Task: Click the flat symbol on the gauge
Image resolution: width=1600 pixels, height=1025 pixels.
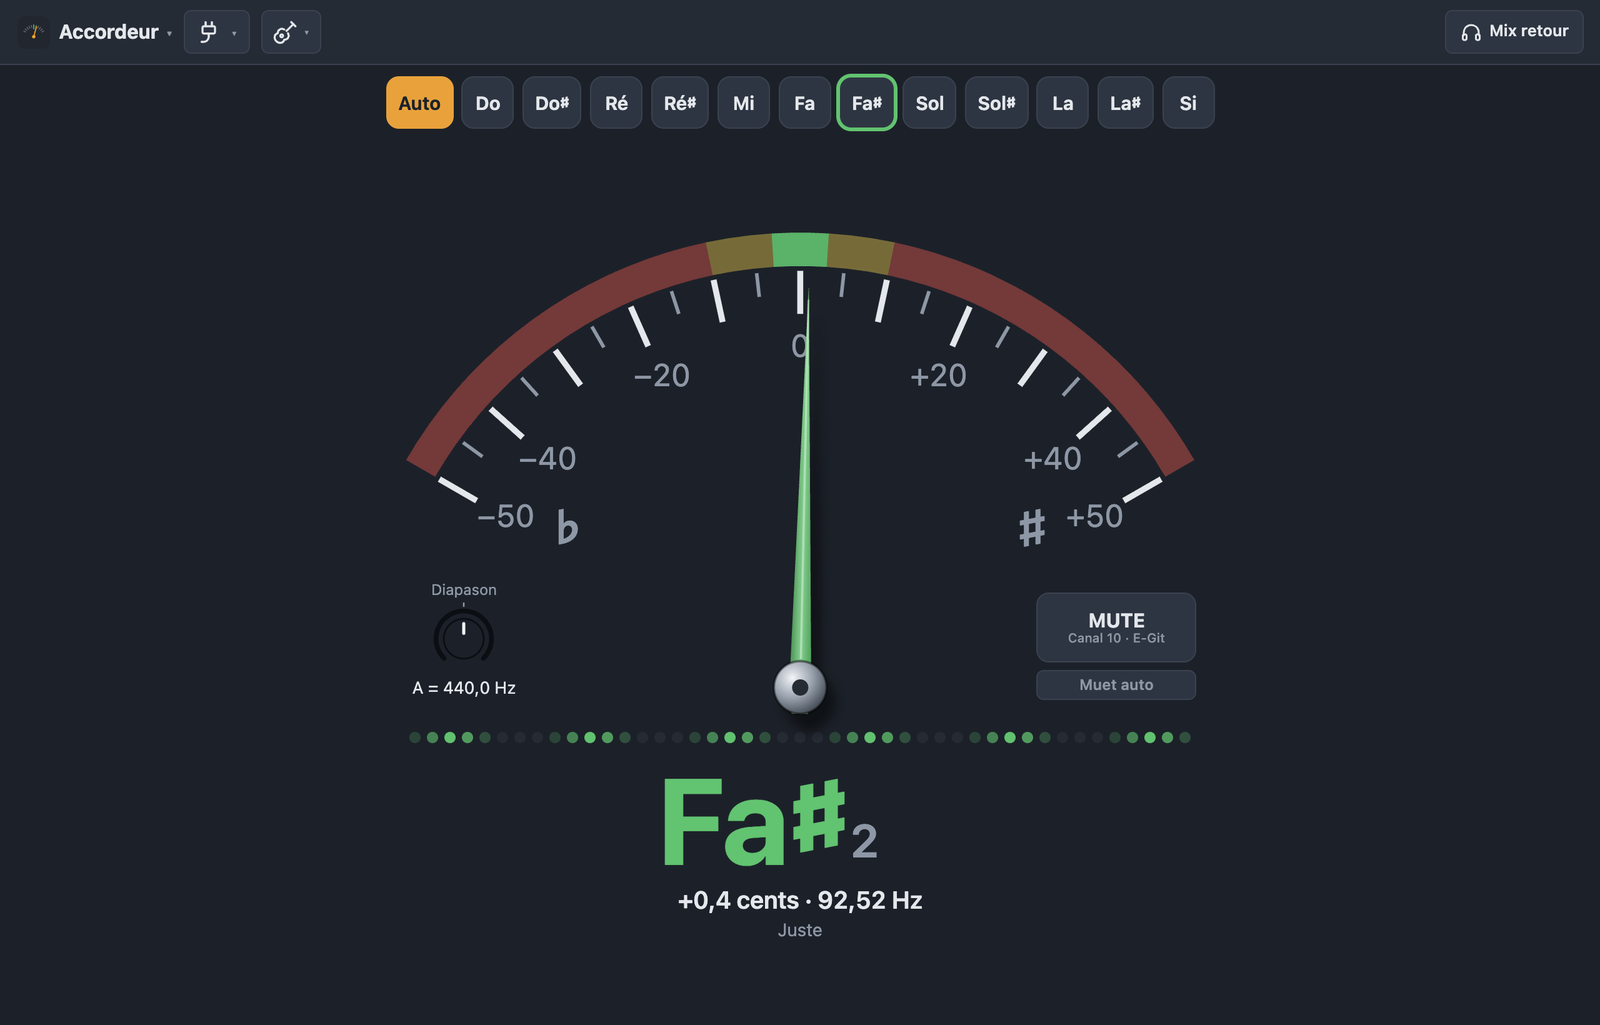Action: [x=567, y=527]
